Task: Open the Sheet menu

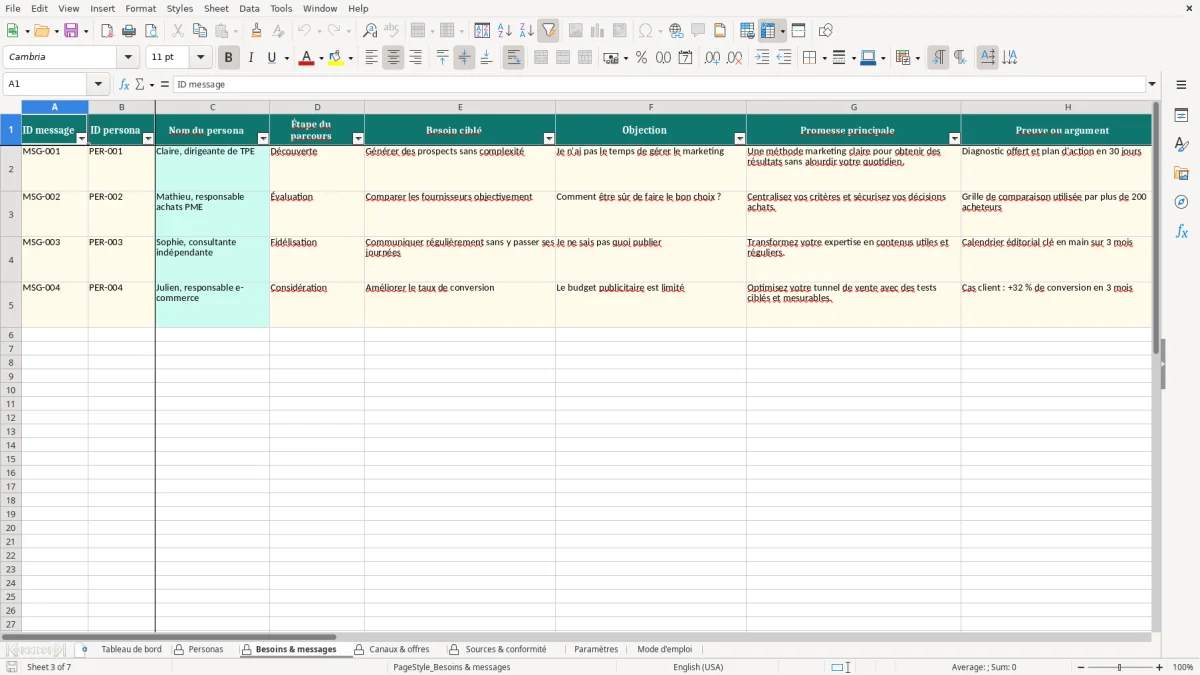Action: [x=216, y=8]
